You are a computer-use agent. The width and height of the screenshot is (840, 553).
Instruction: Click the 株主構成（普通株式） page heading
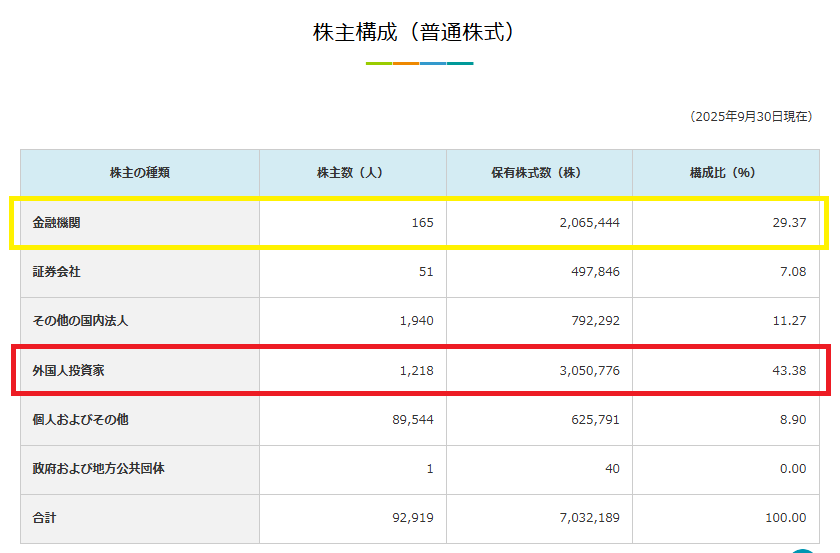coord(419,32)
